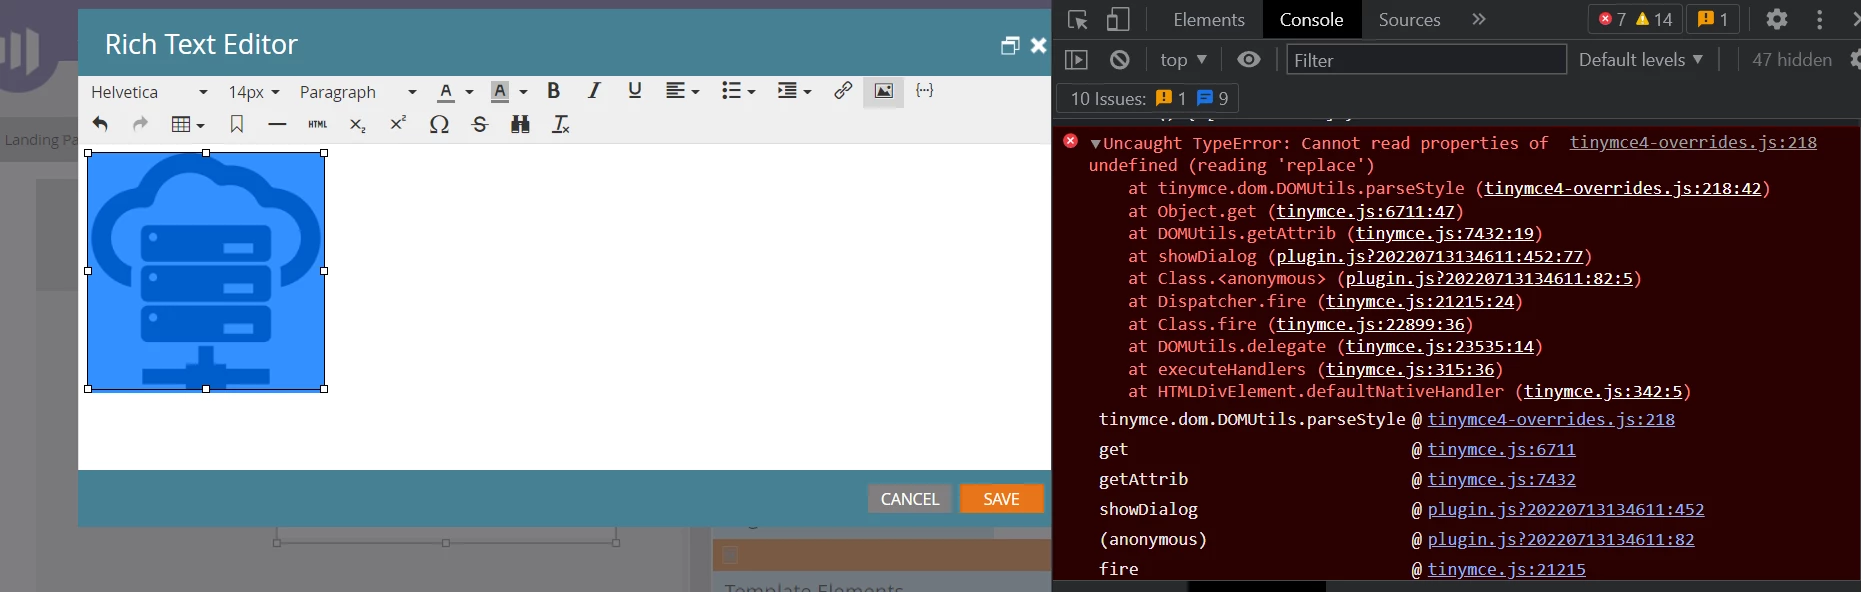Click the 1 issue badge in DevTools toolbar
Image resolution: width=1861 pixels, height=592 pixels.
pos(1713,19)
